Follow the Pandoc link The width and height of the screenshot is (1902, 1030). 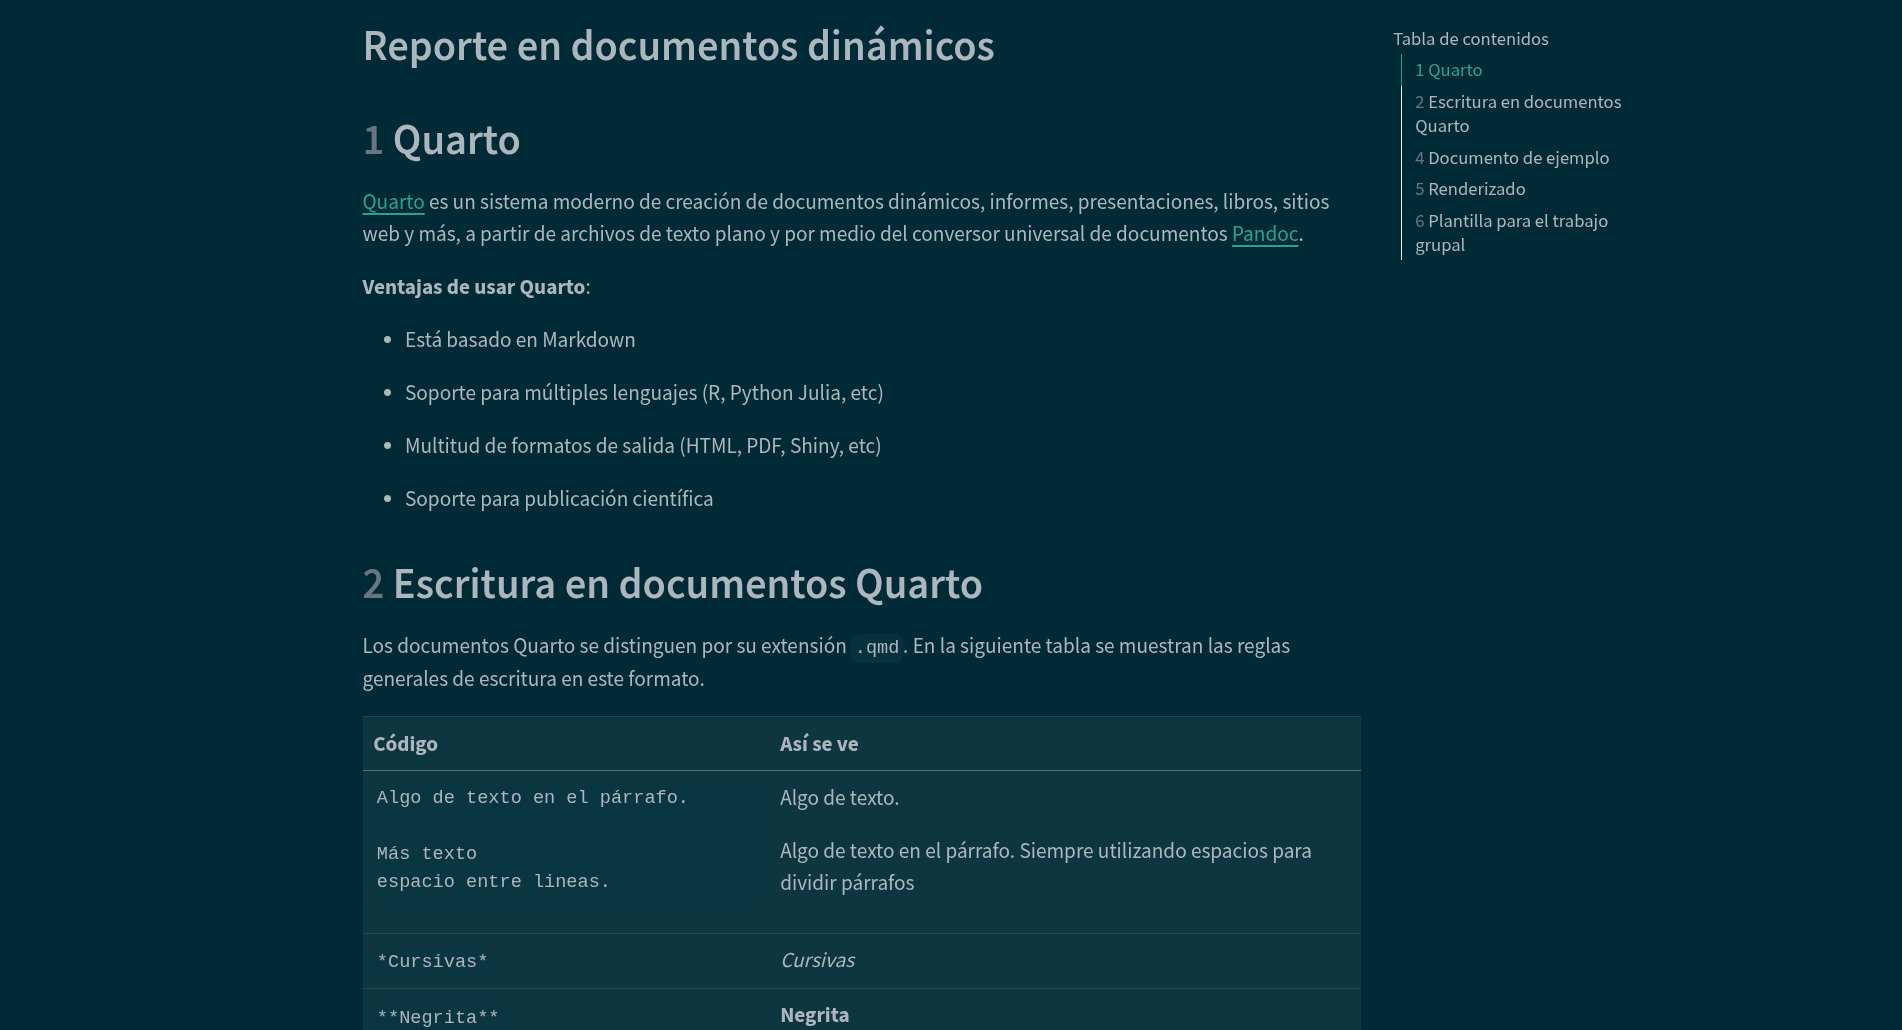pyautogui.click(x=1264, y=234)
